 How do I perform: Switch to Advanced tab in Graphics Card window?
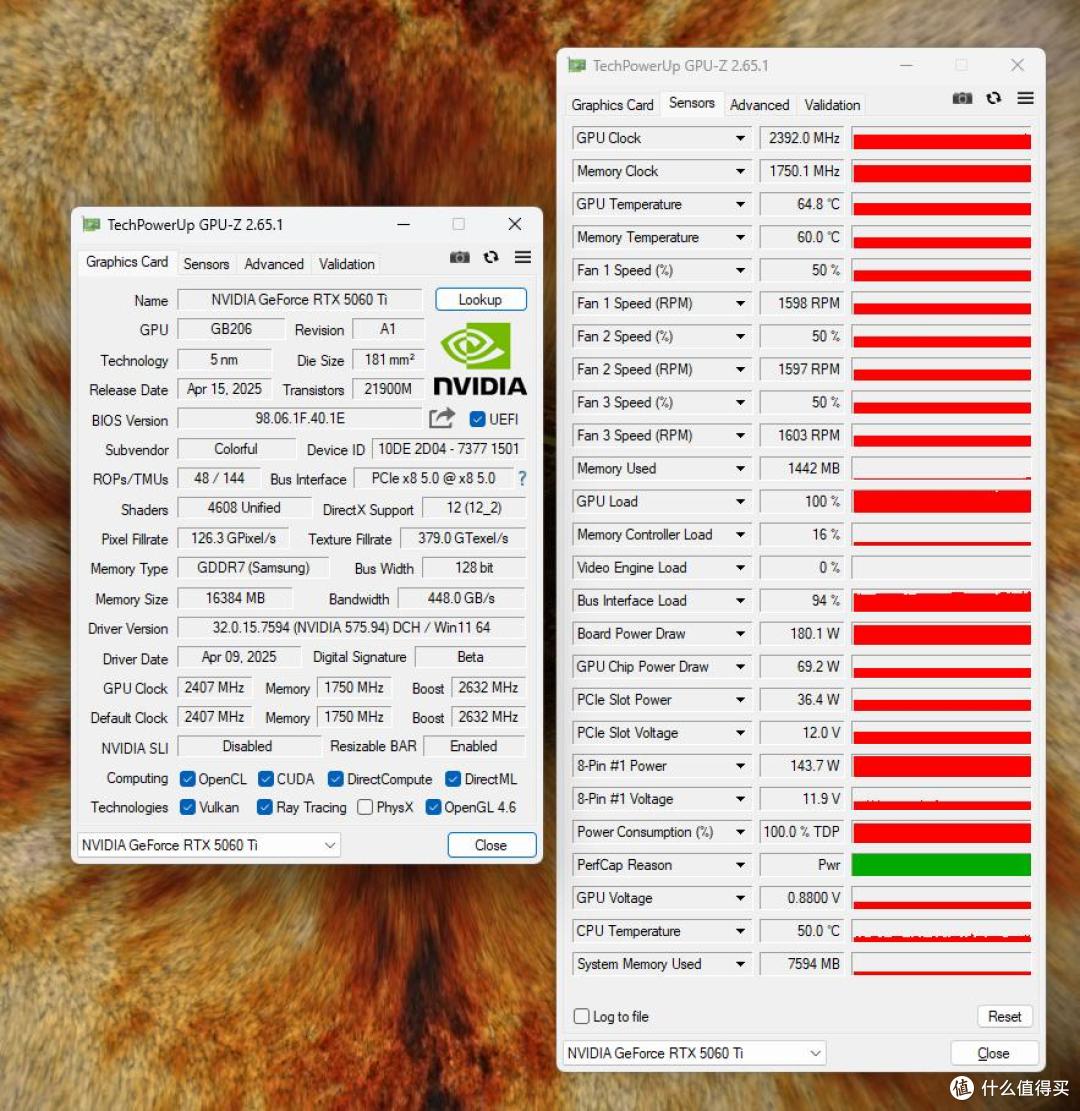(x=274, y=264)
